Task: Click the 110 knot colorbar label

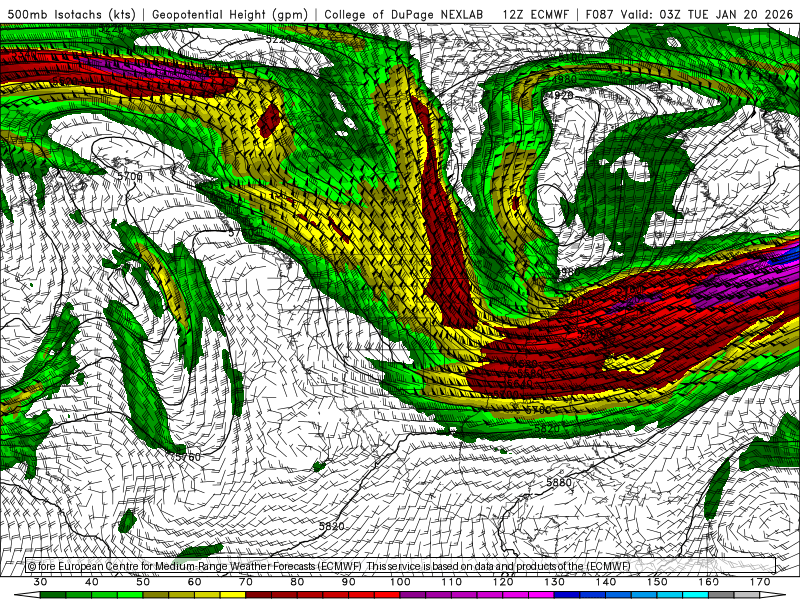Action: click(x=452, y=582)
